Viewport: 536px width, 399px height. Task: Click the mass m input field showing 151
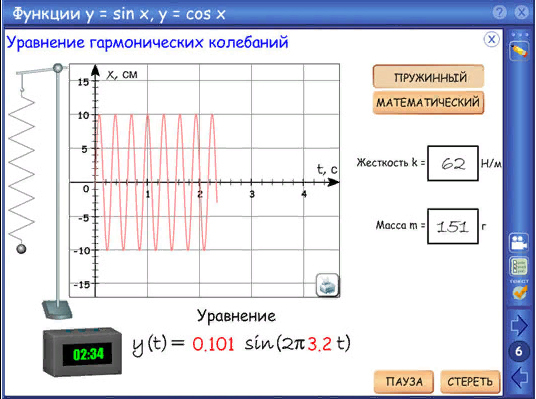coord(453,226)
